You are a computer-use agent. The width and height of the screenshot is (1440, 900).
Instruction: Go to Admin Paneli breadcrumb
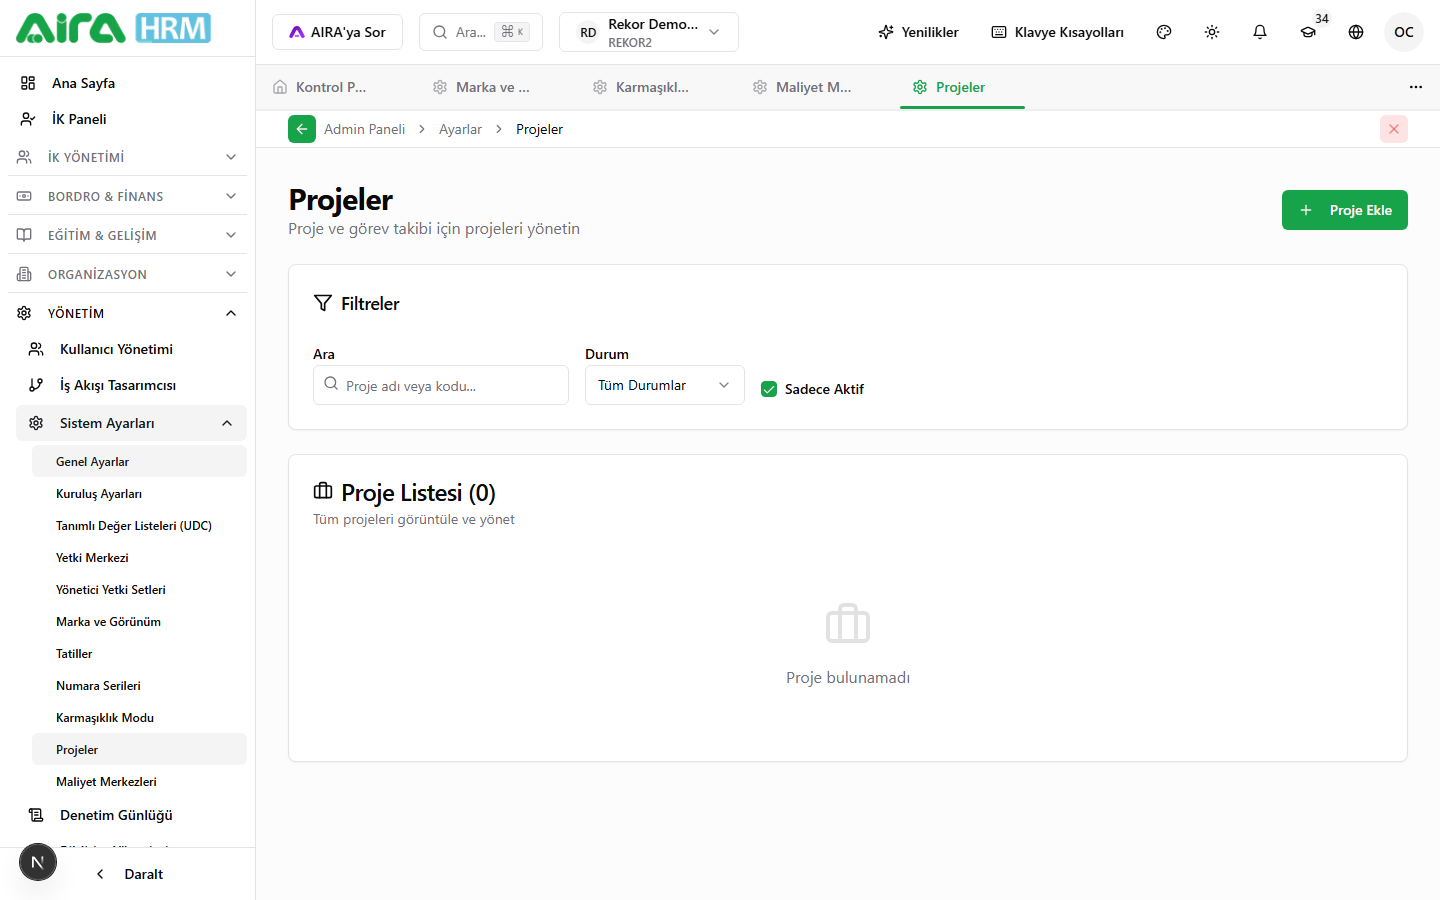point(364,129)
